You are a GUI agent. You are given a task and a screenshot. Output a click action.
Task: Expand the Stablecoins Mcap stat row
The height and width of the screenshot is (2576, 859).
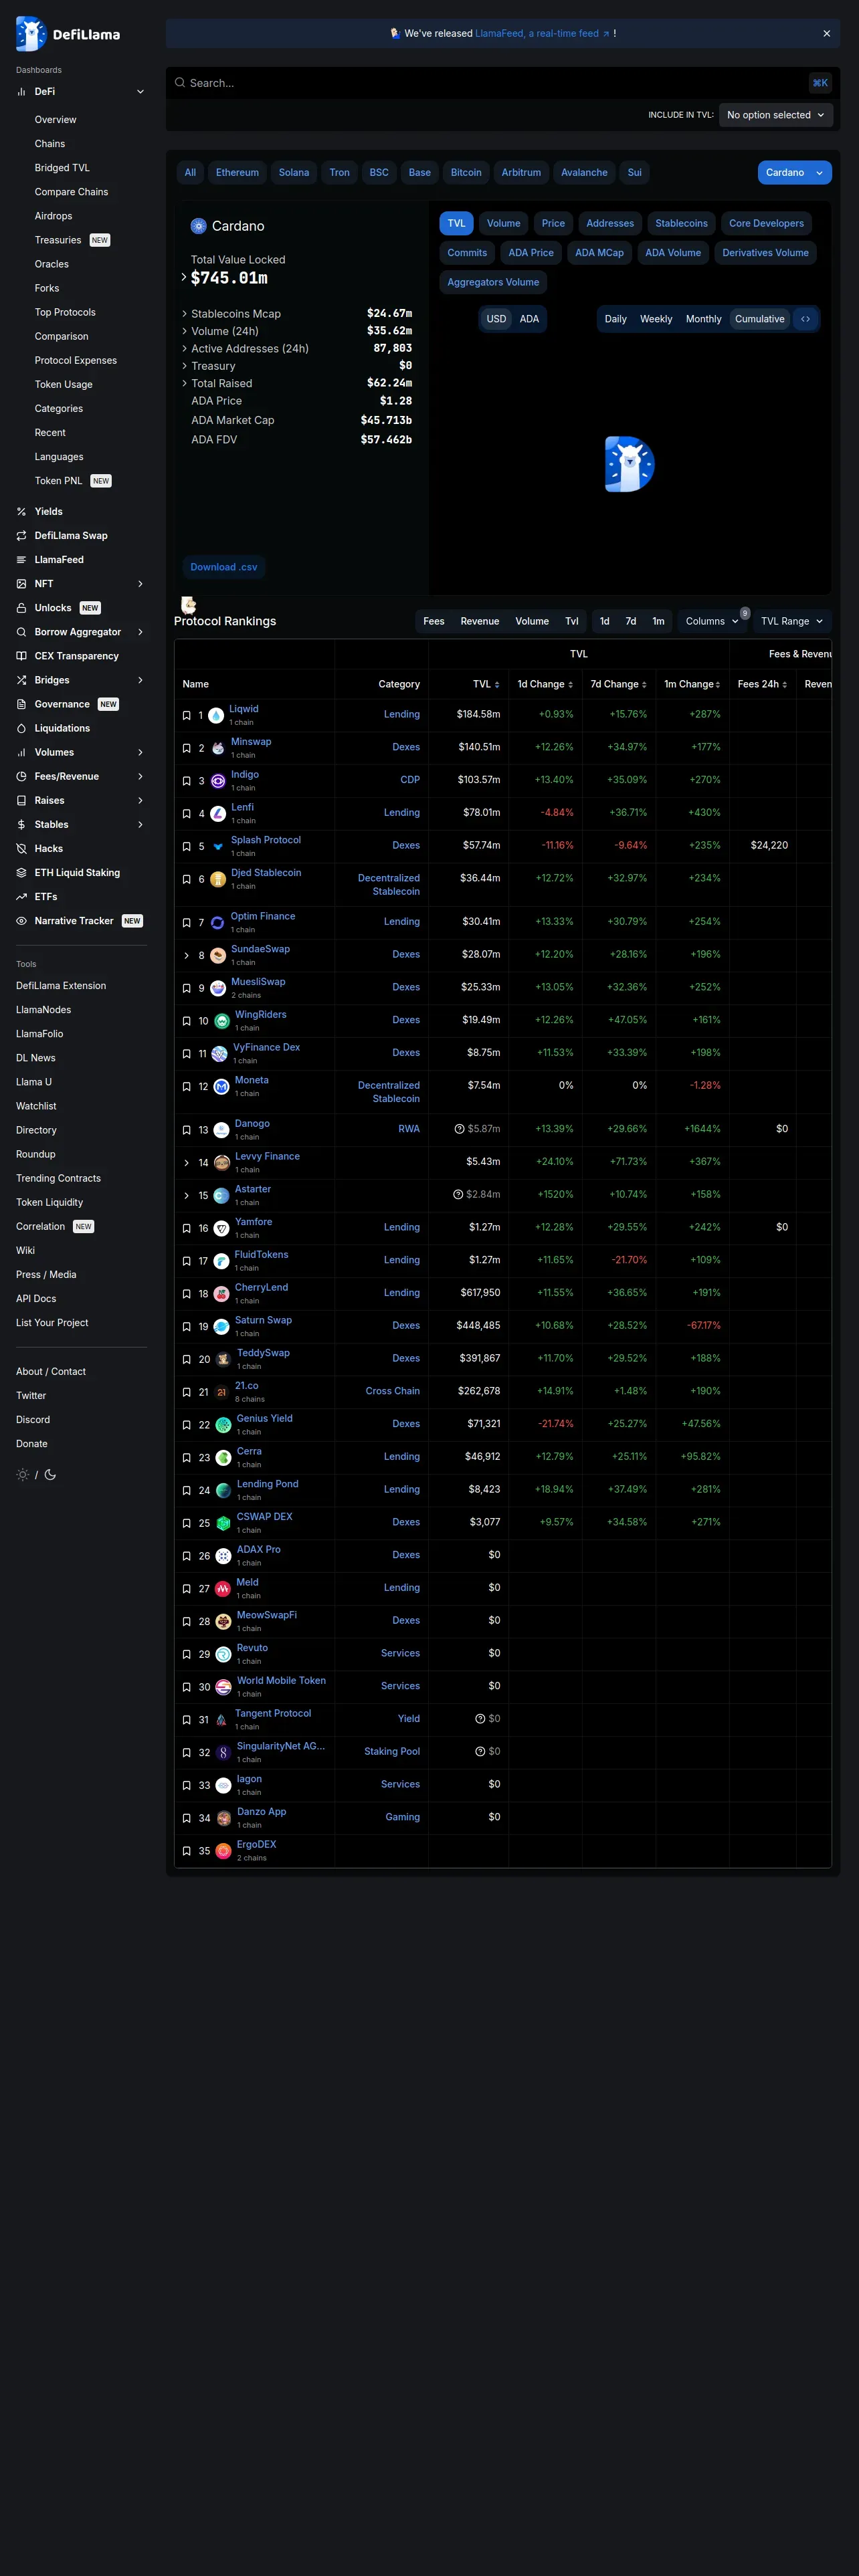[x=184, y=314]
